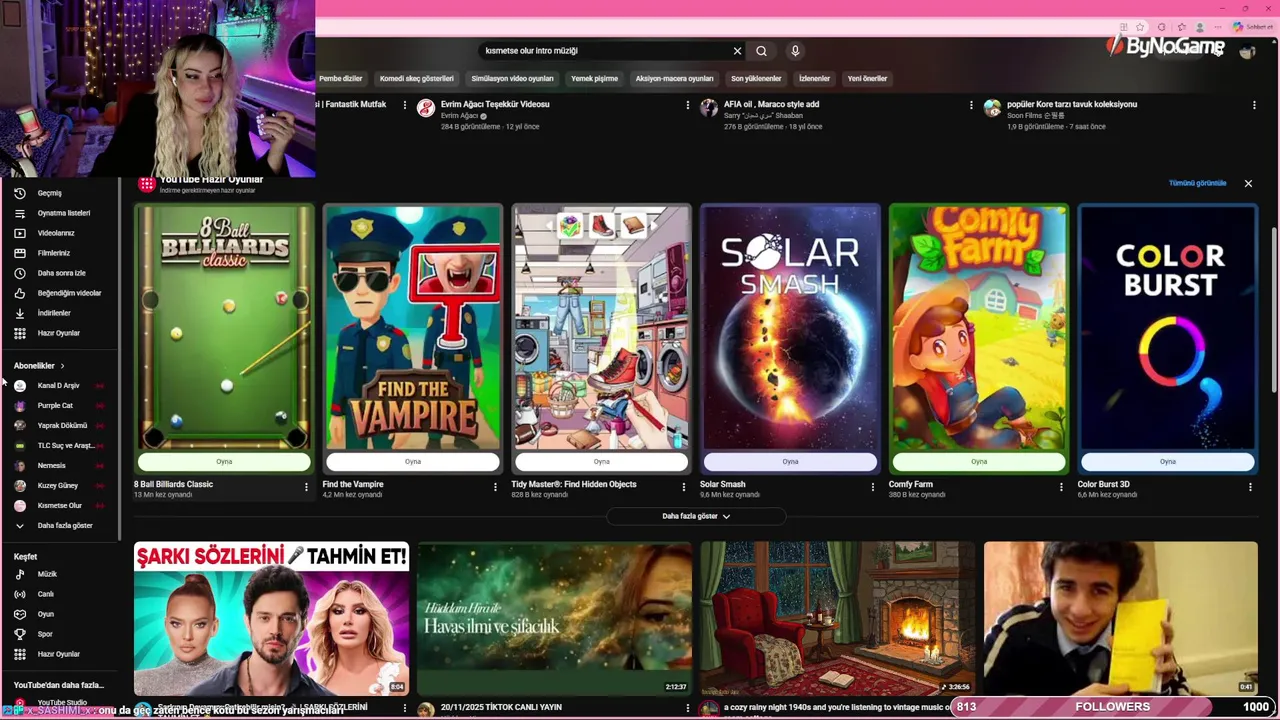
Task: Expand Abonelikler subscriptions chevron
Action: (x=62, y=366)
